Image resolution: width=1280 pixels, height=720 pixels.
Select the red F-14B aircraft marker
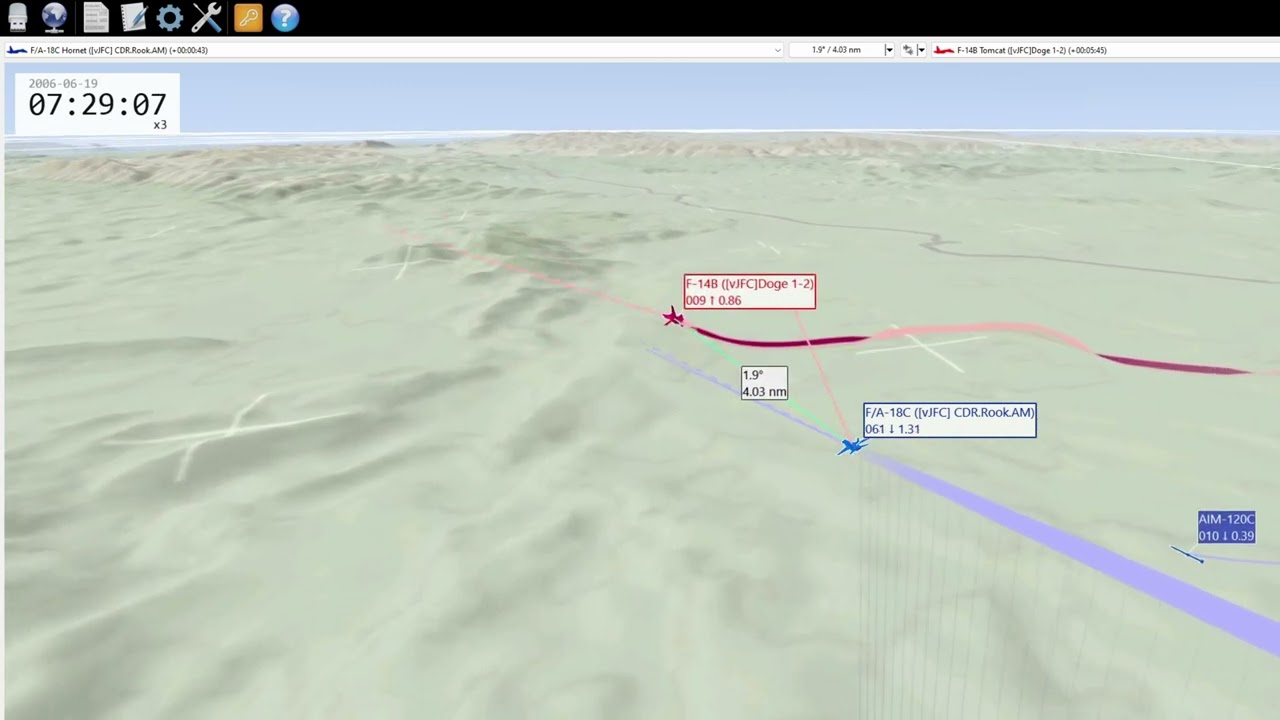pos(673,318)
